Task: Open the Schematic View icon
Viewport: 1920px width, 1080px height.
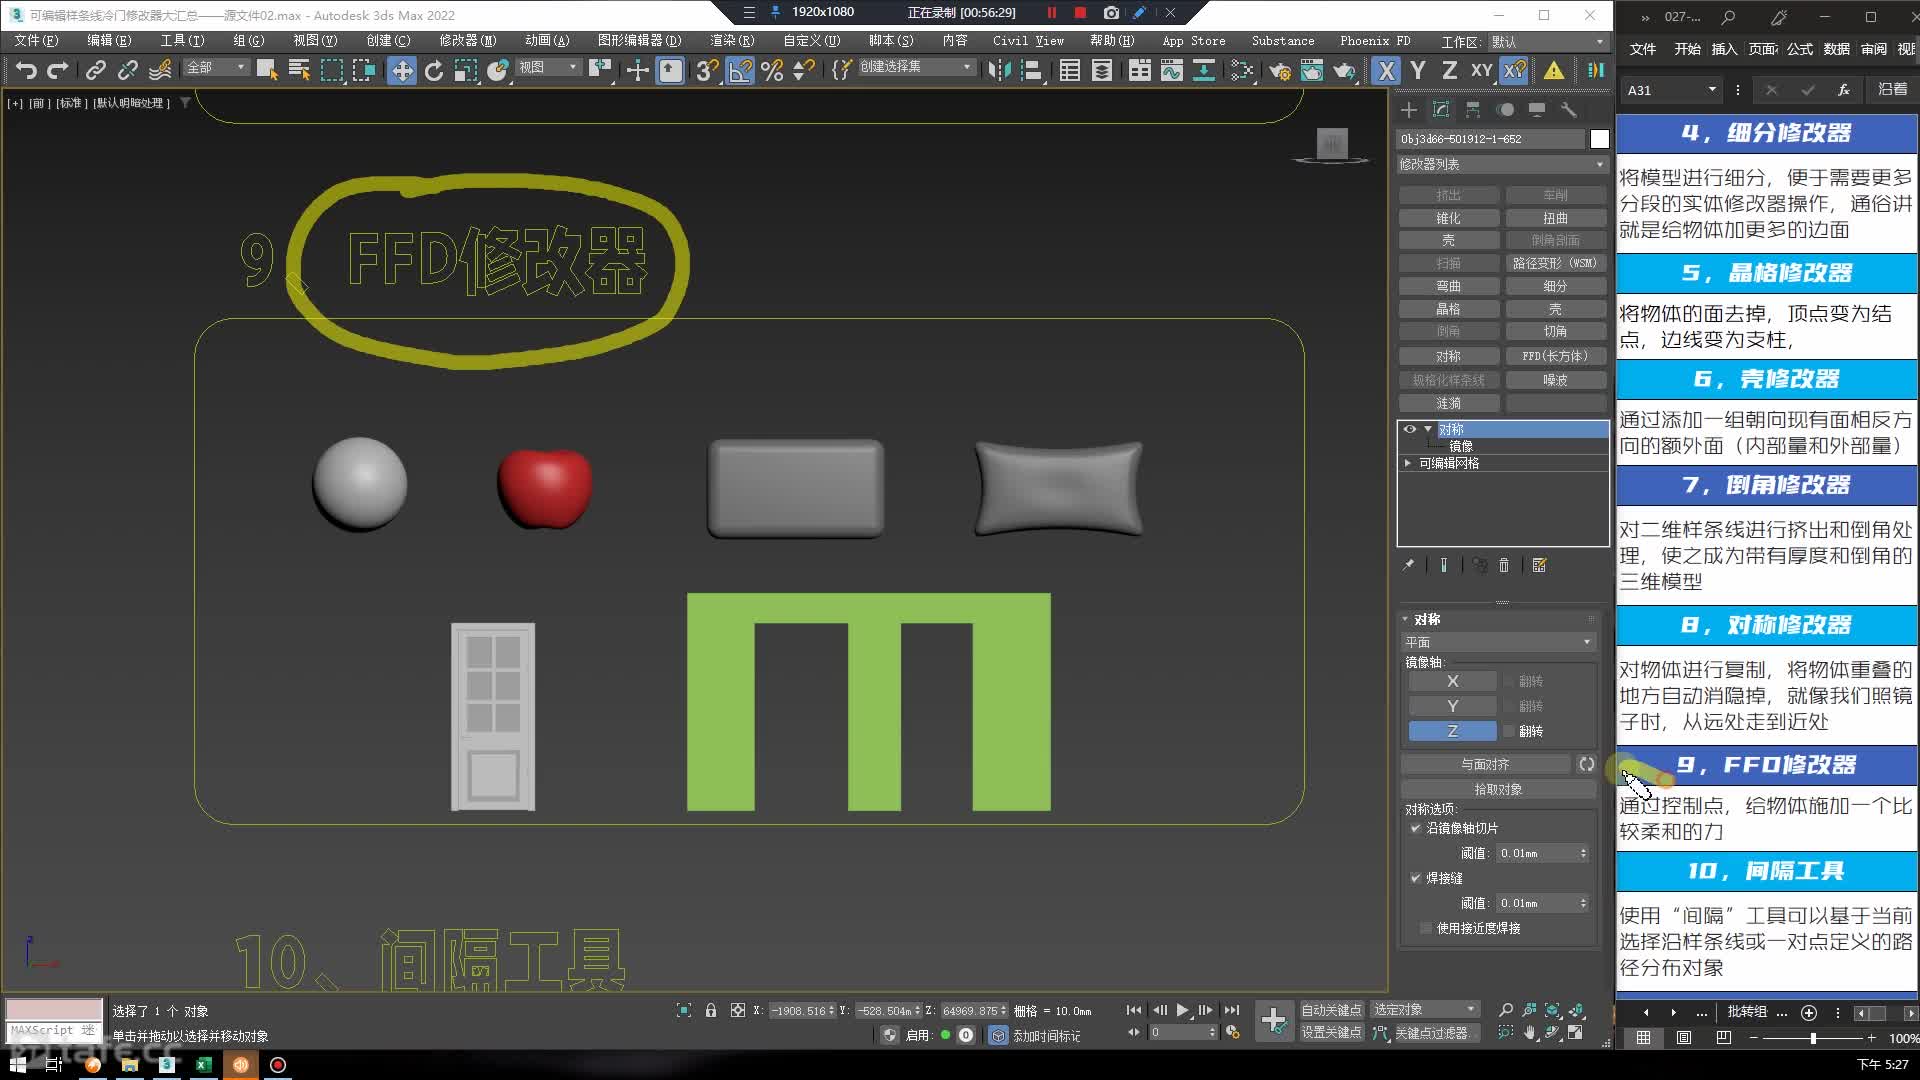Action: point(1203,70)
